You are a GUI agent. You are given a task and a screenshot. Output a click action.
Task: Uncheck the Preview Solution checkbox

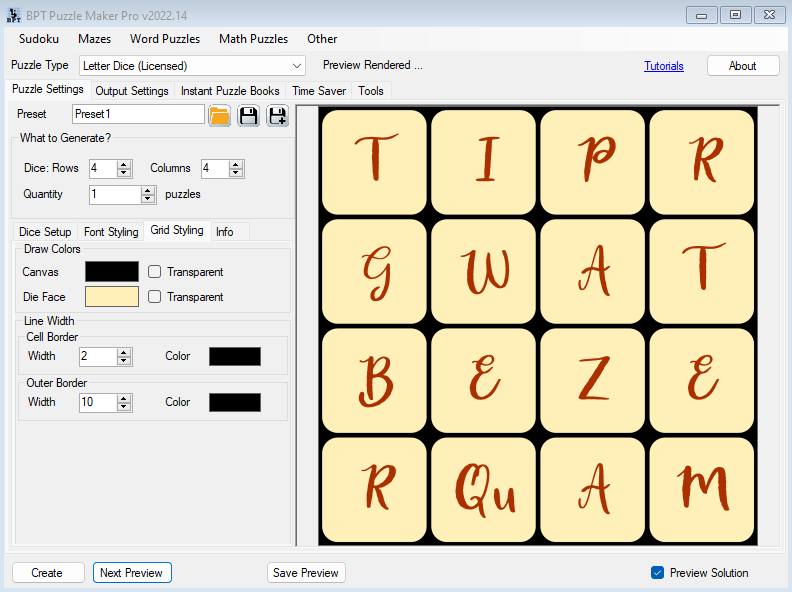click(657, 573)
